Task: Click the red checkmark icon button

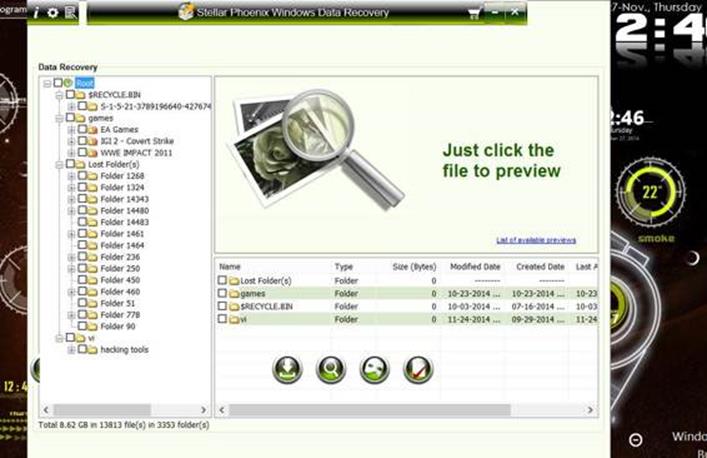Action: (418, 369)
